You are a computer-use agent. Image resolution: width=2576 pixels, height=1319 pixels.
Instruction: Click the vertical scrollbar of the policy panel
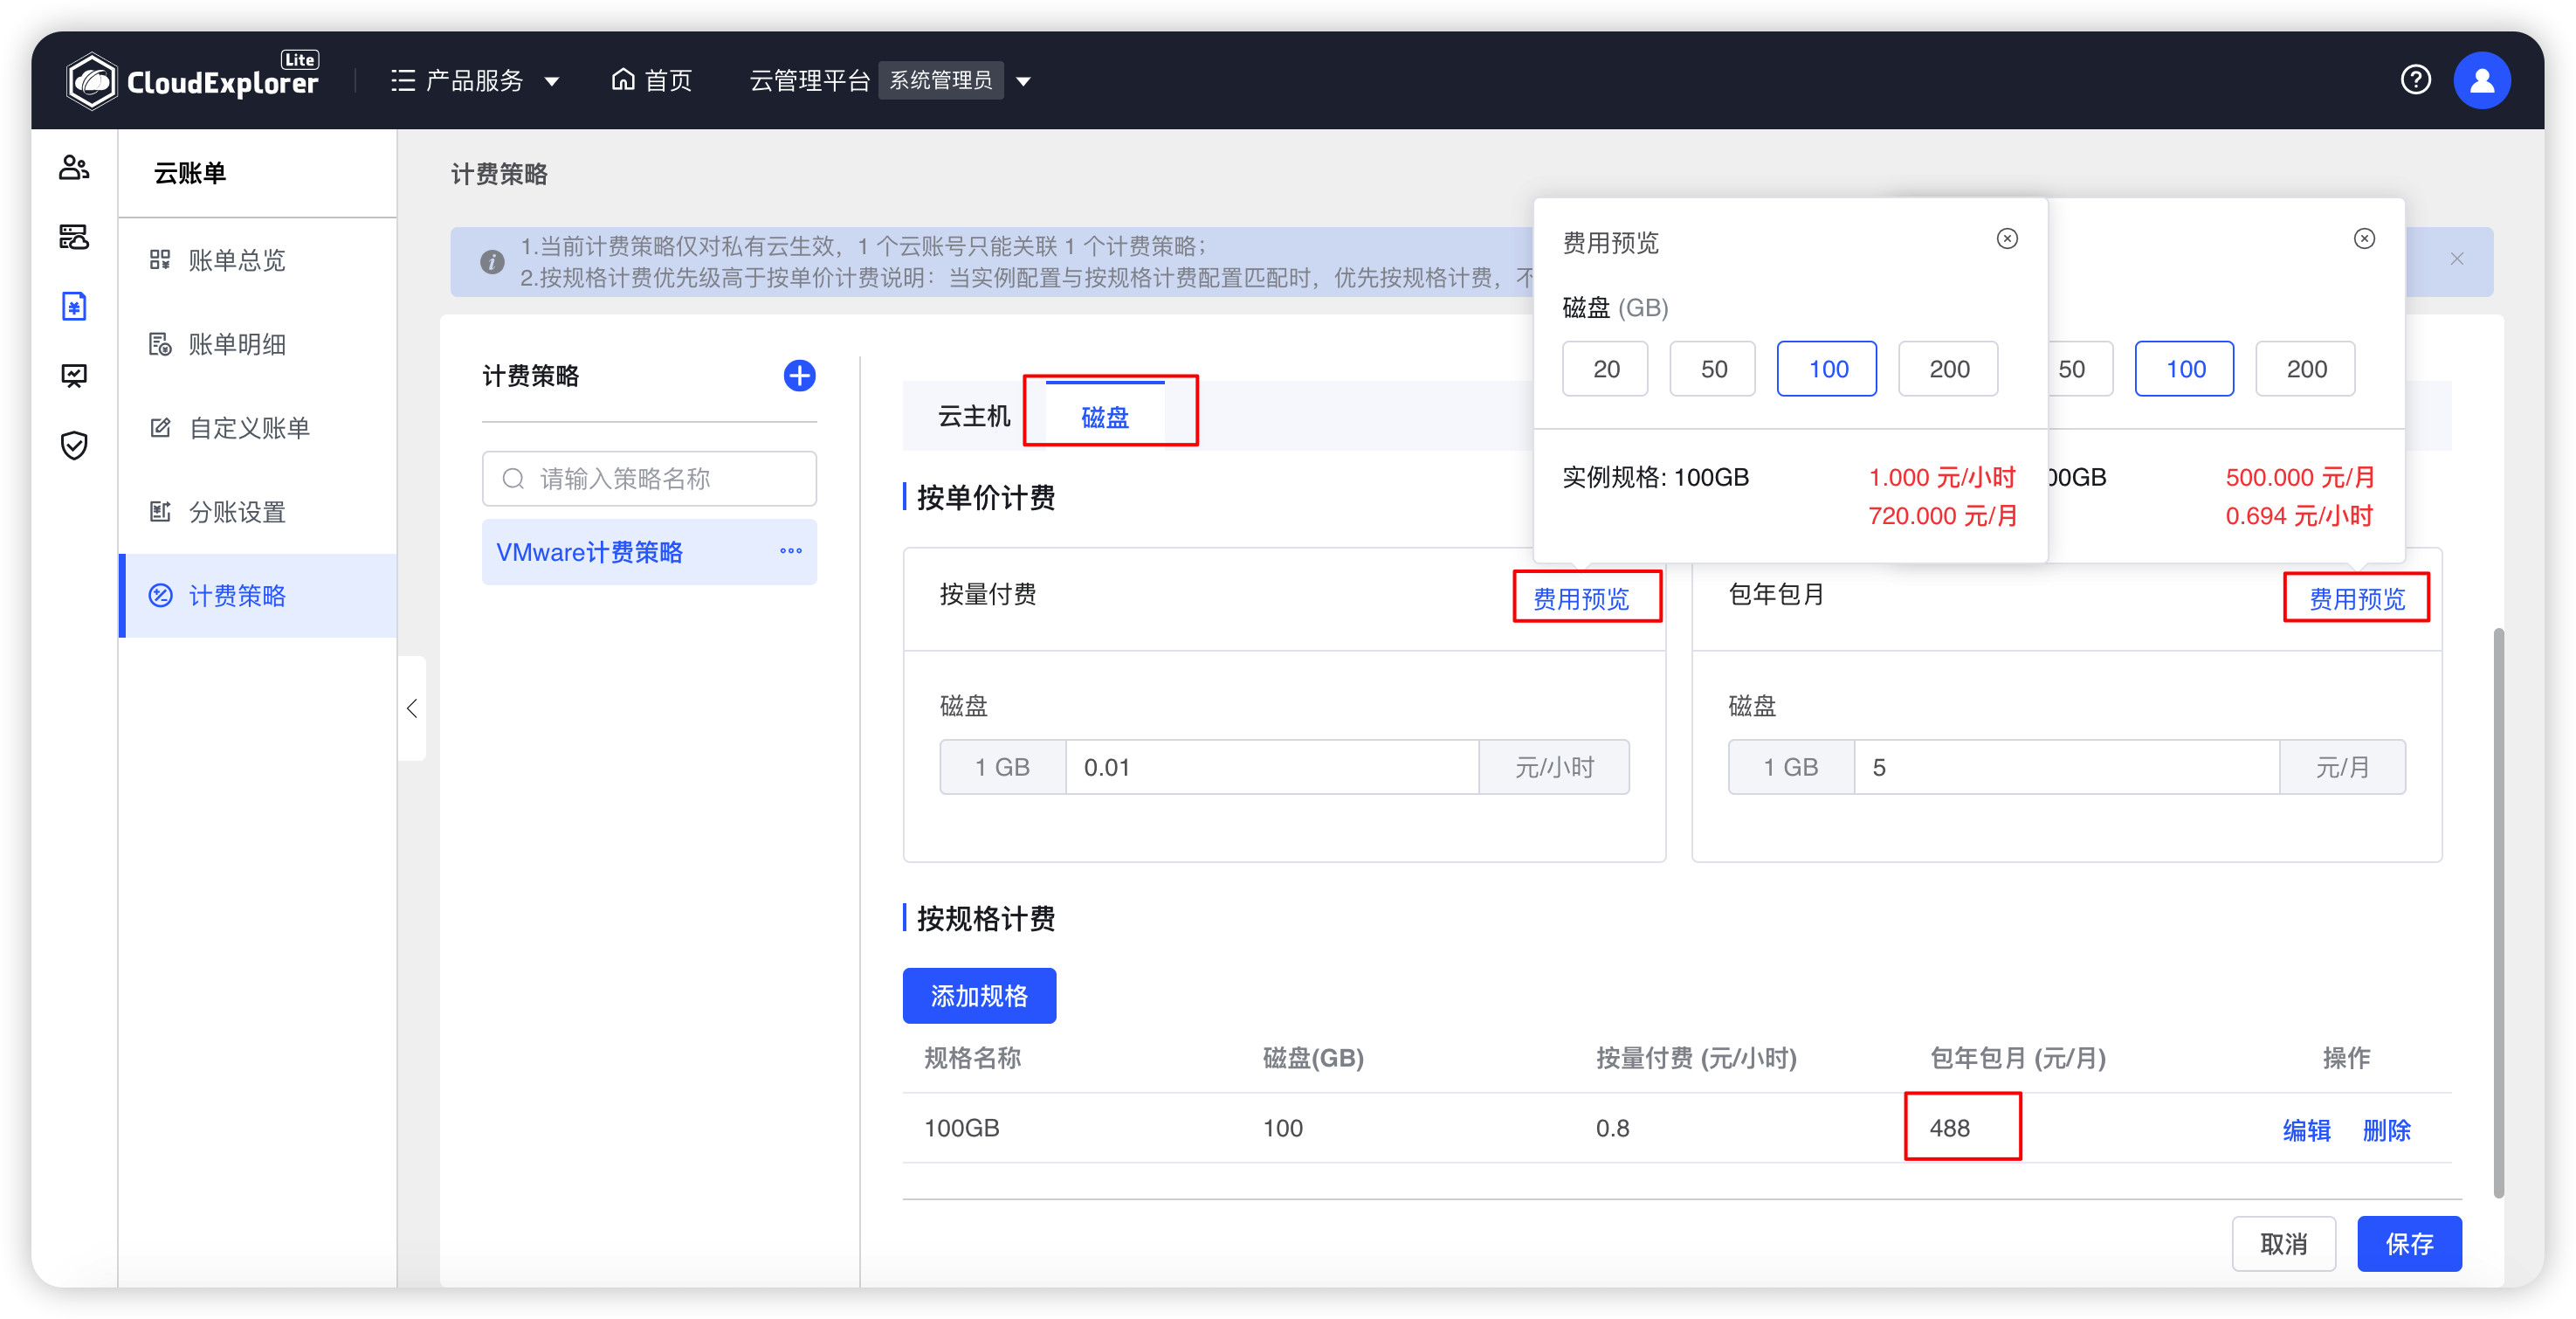2499,912
